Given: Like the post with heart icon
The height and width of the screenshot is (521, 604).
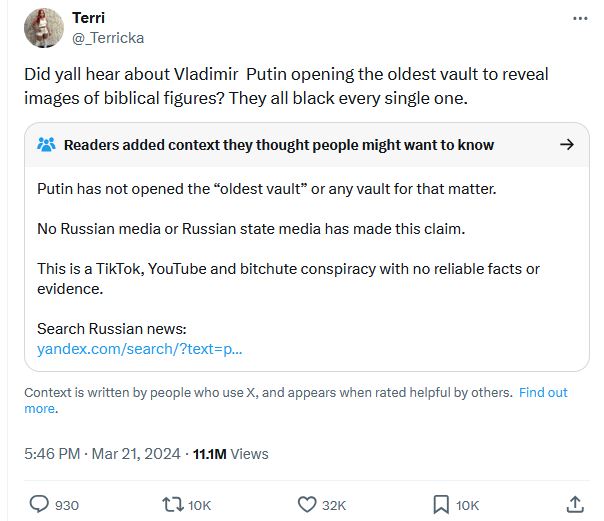Looking at the screenshot, I should pyautogui.click(x=307, y=504).
